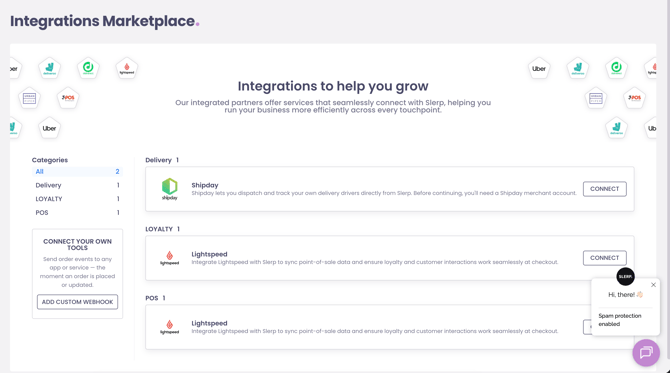Click the Slerp avatar in chat popup
The width and height of the screenshot is (670, 373).
click(626, 276)
